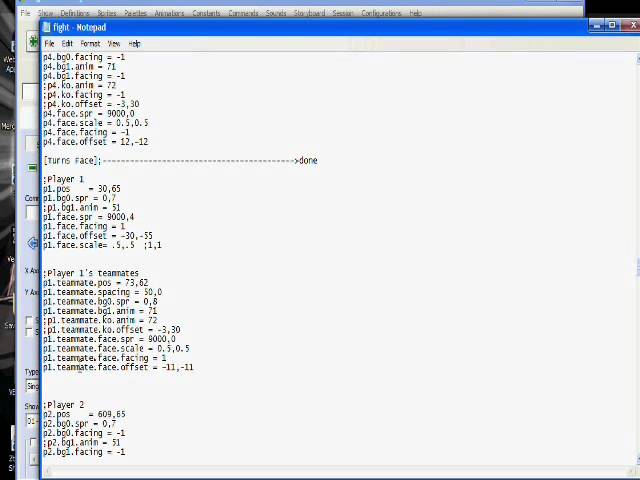Click line 'p1.teammate.bg1.anim = 71'
Image resolution: width=640 pixels, height=480 pixels.
100,311
